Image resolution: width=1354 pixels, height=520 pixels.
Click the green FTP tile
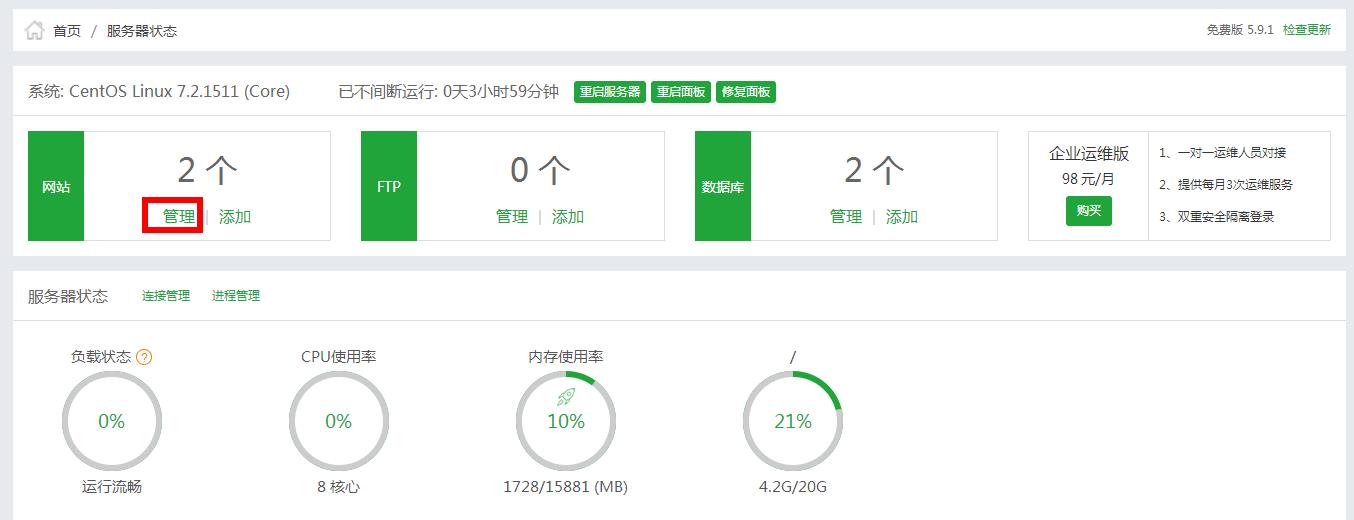click(389, 187)
